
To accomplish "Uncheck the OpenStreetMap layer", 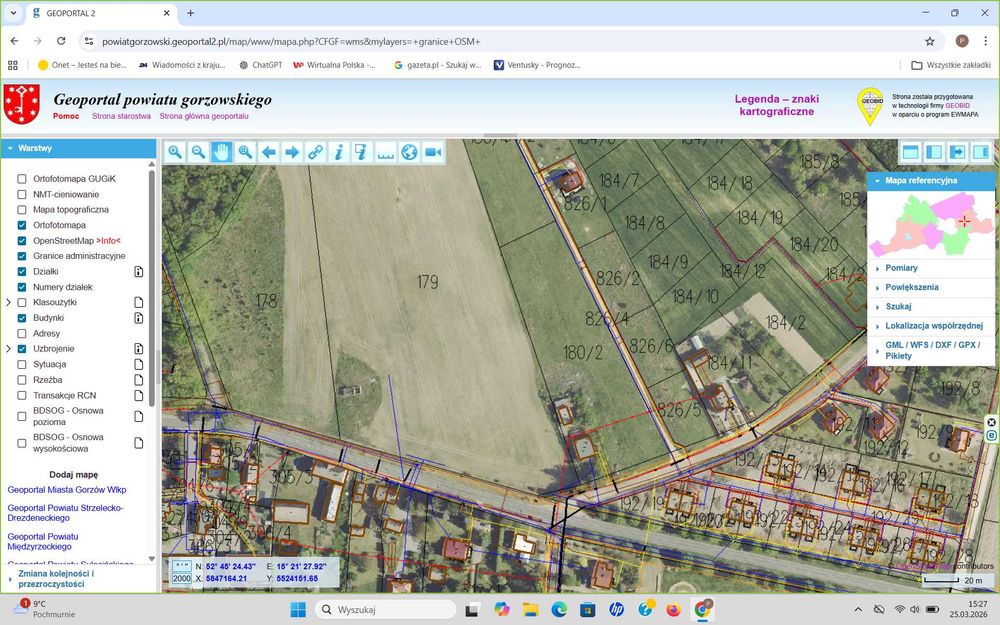I will (x=22, y=240).
